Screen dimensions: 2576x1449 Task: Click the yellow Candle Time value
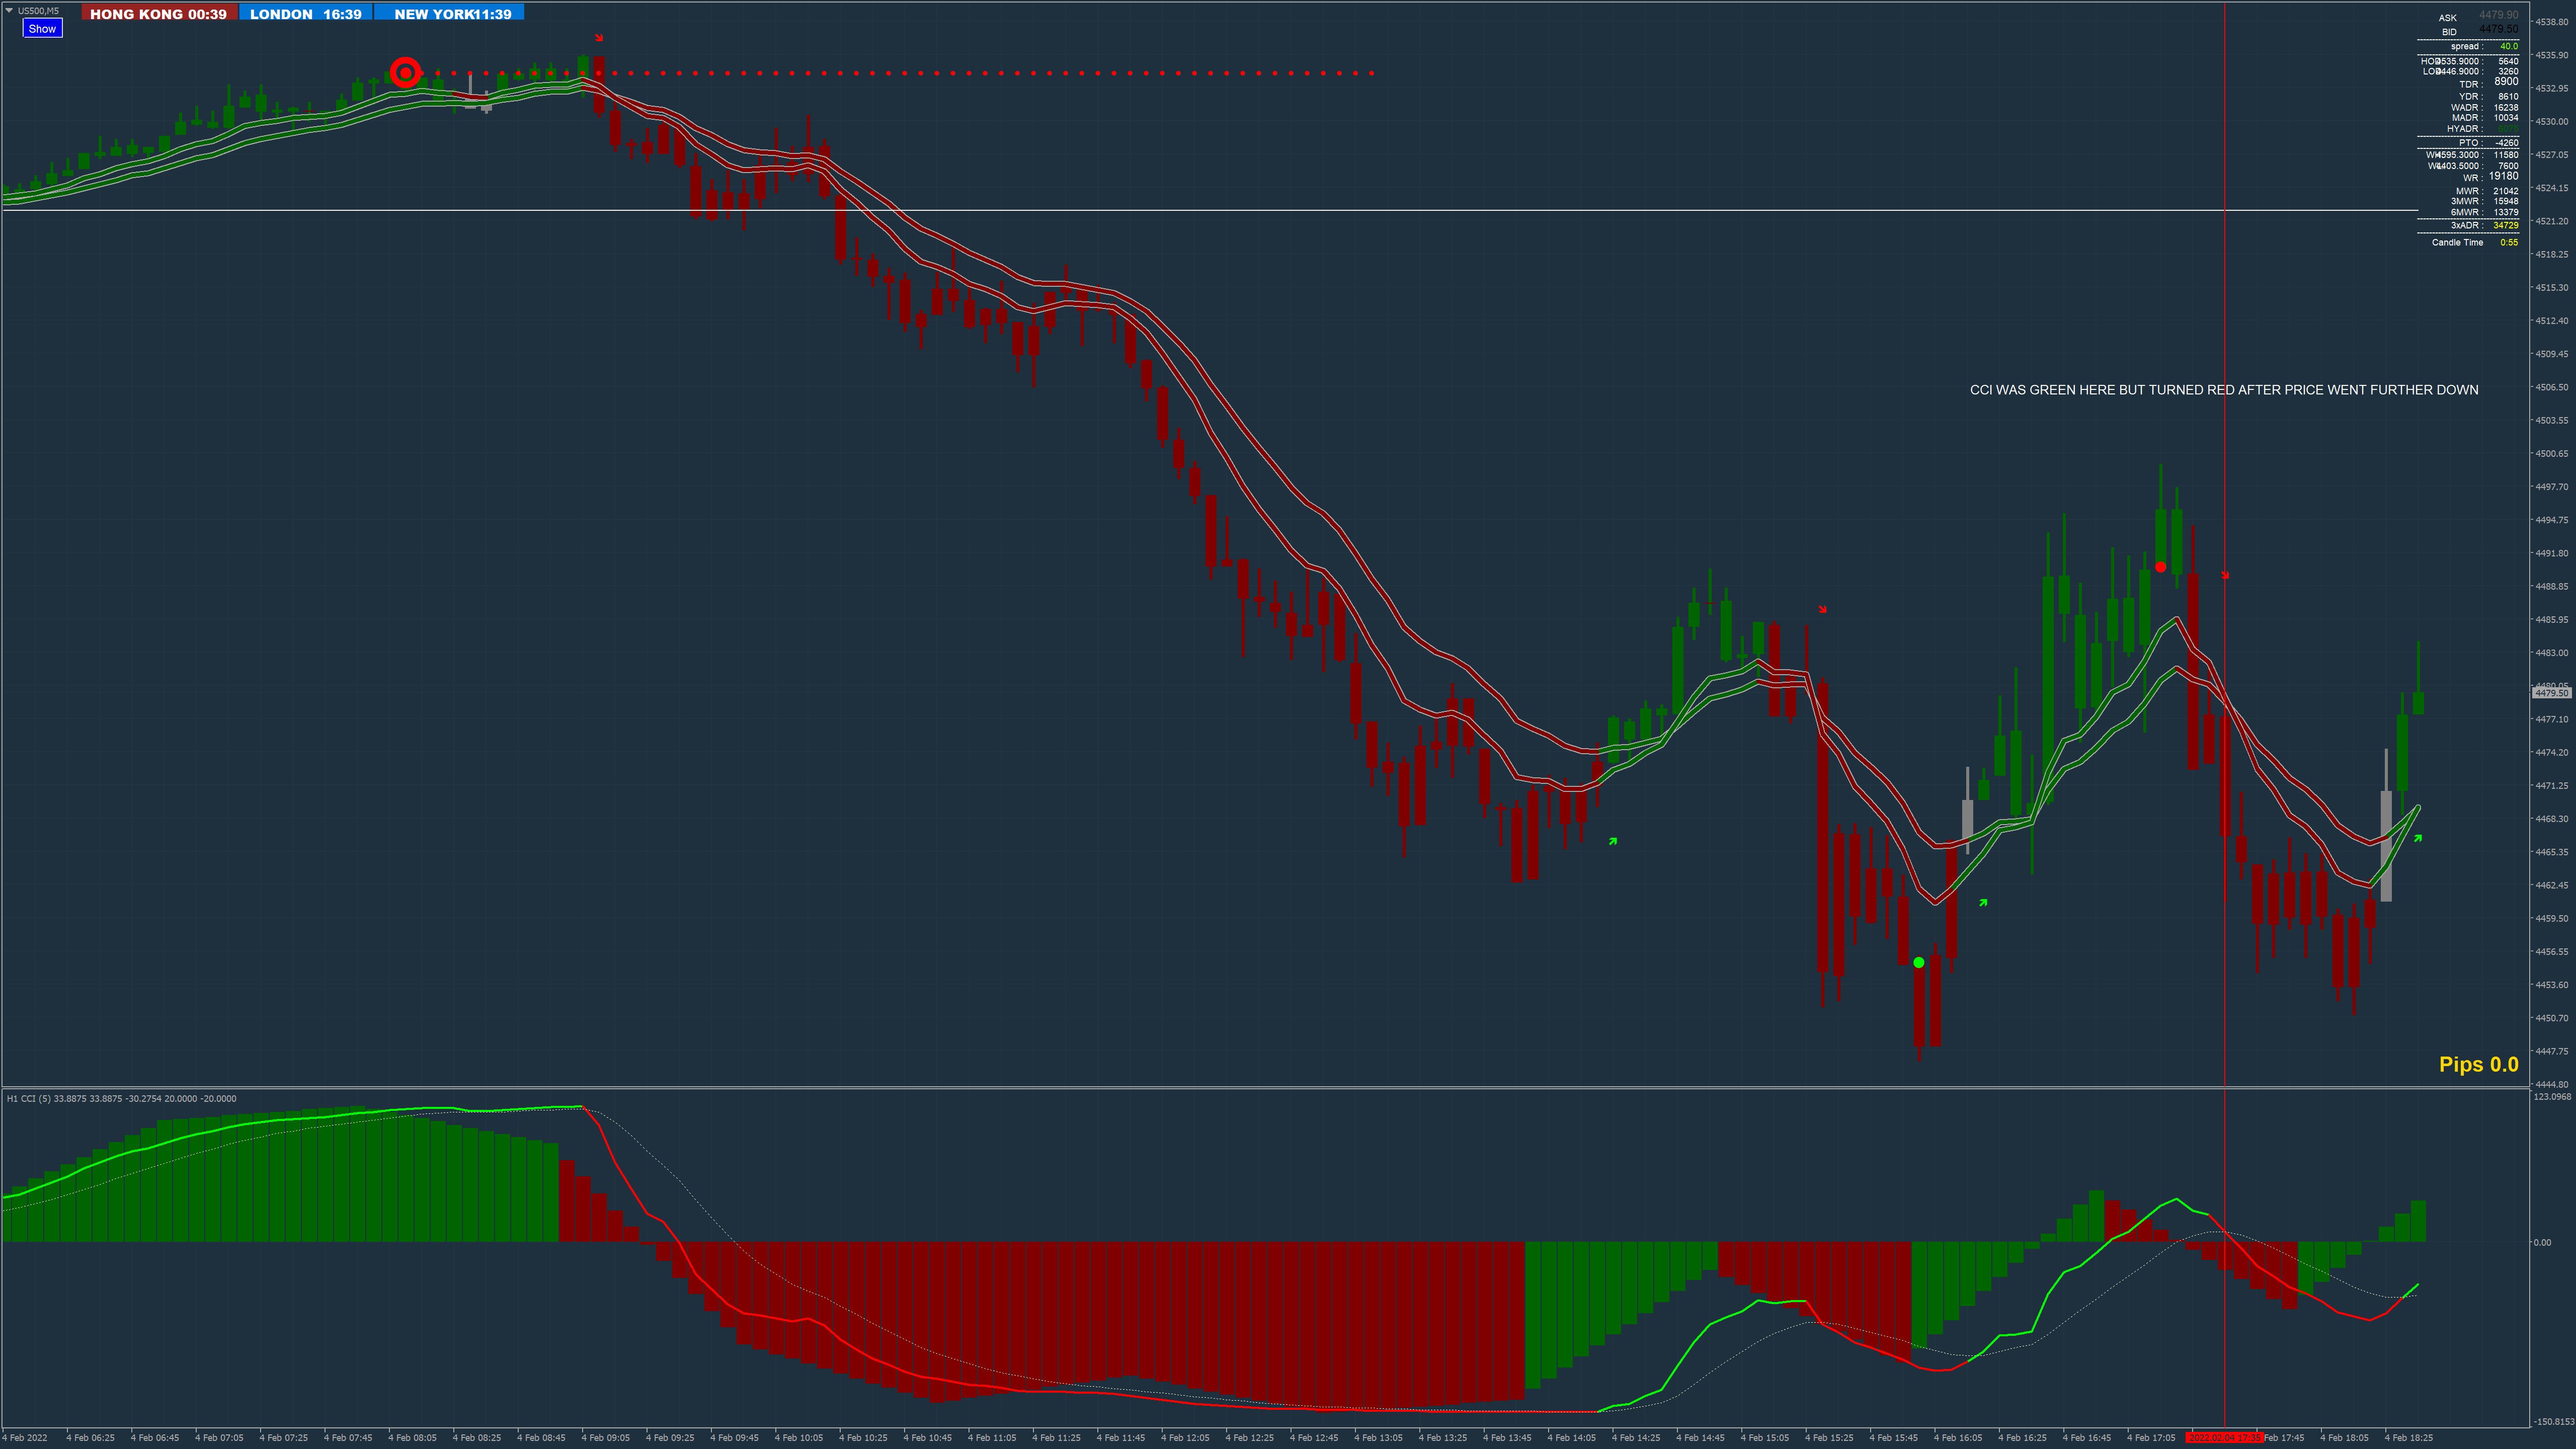(2509, 242)
